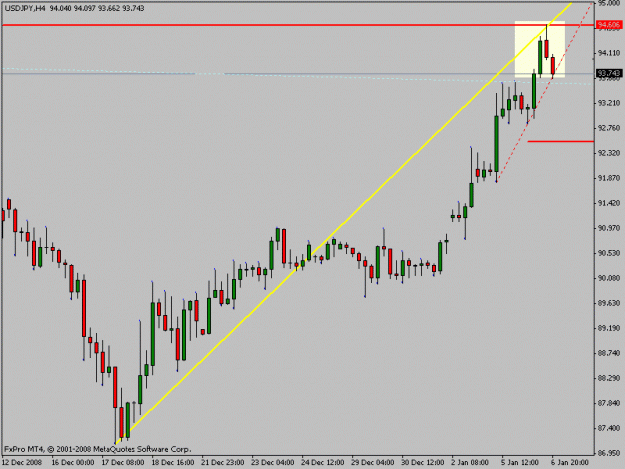Click the 91.420 price axis value

click(609, 203)
